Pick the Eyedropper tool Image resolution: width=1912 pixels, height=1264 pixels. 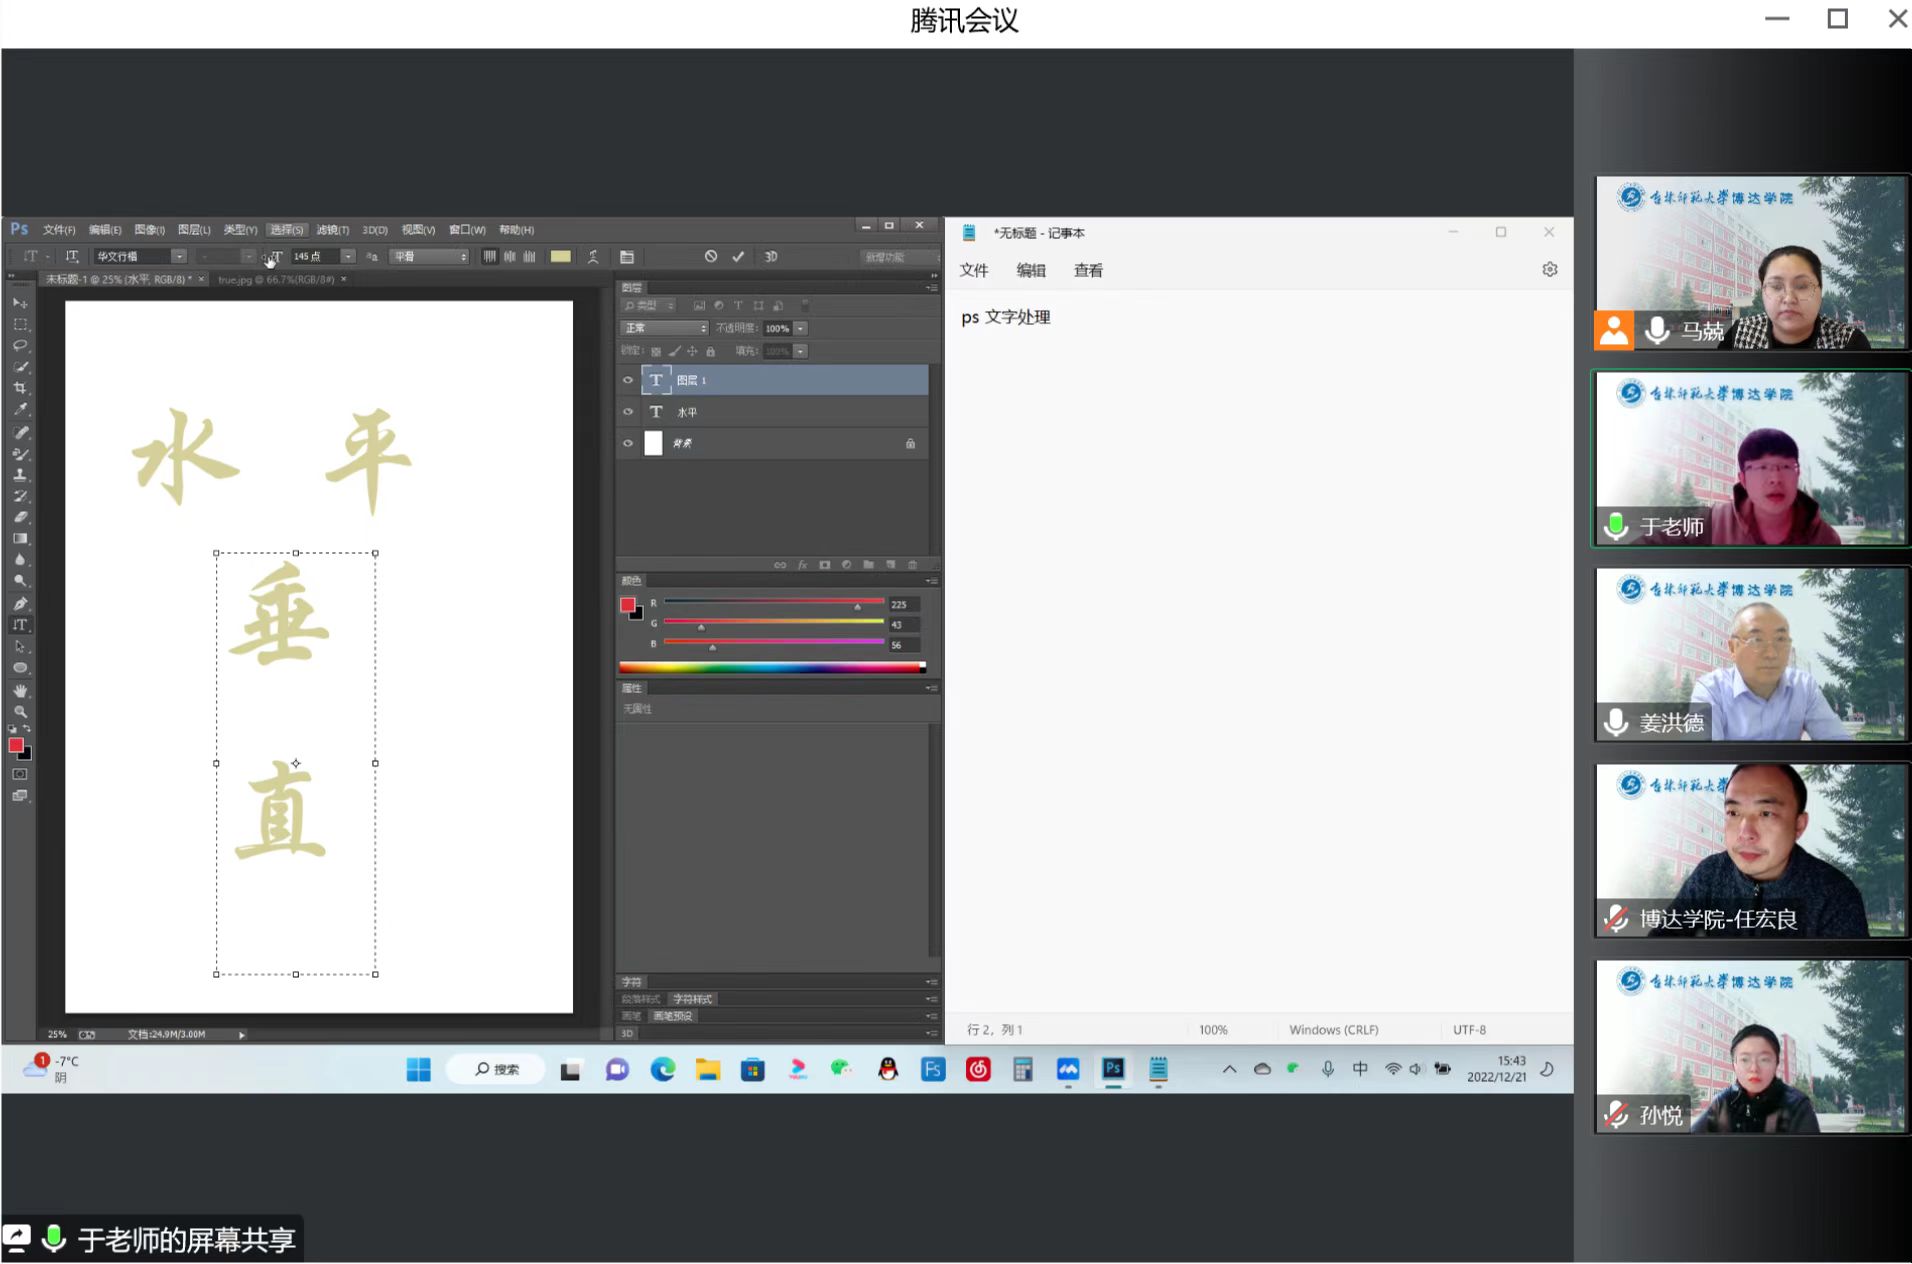20,410
